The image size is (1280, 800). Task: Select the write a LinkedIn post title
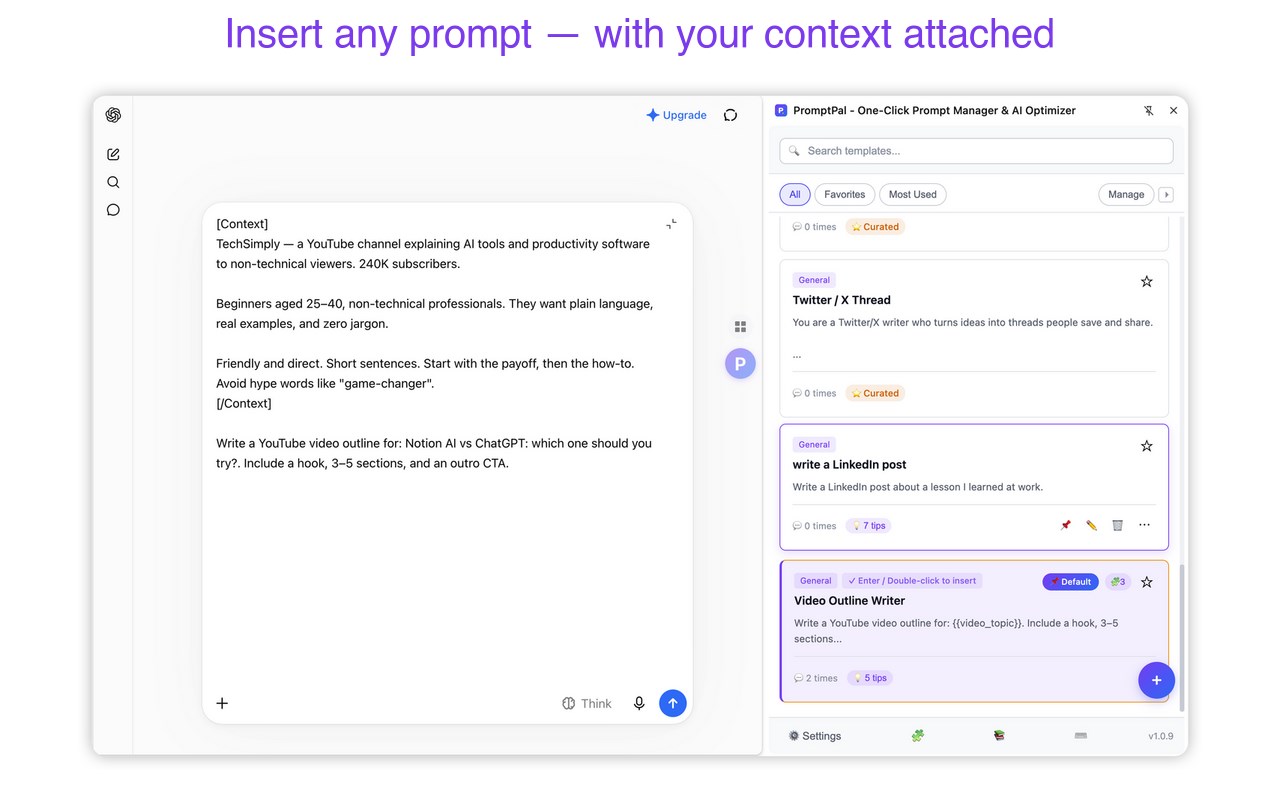click(x=850, y=465)
